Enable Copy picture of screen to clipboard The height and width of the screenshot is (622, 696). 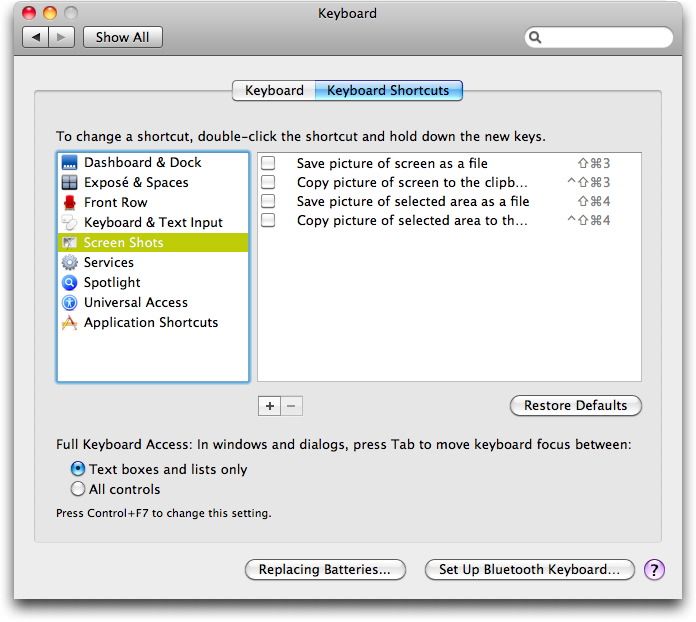click(x=268, y=182)
